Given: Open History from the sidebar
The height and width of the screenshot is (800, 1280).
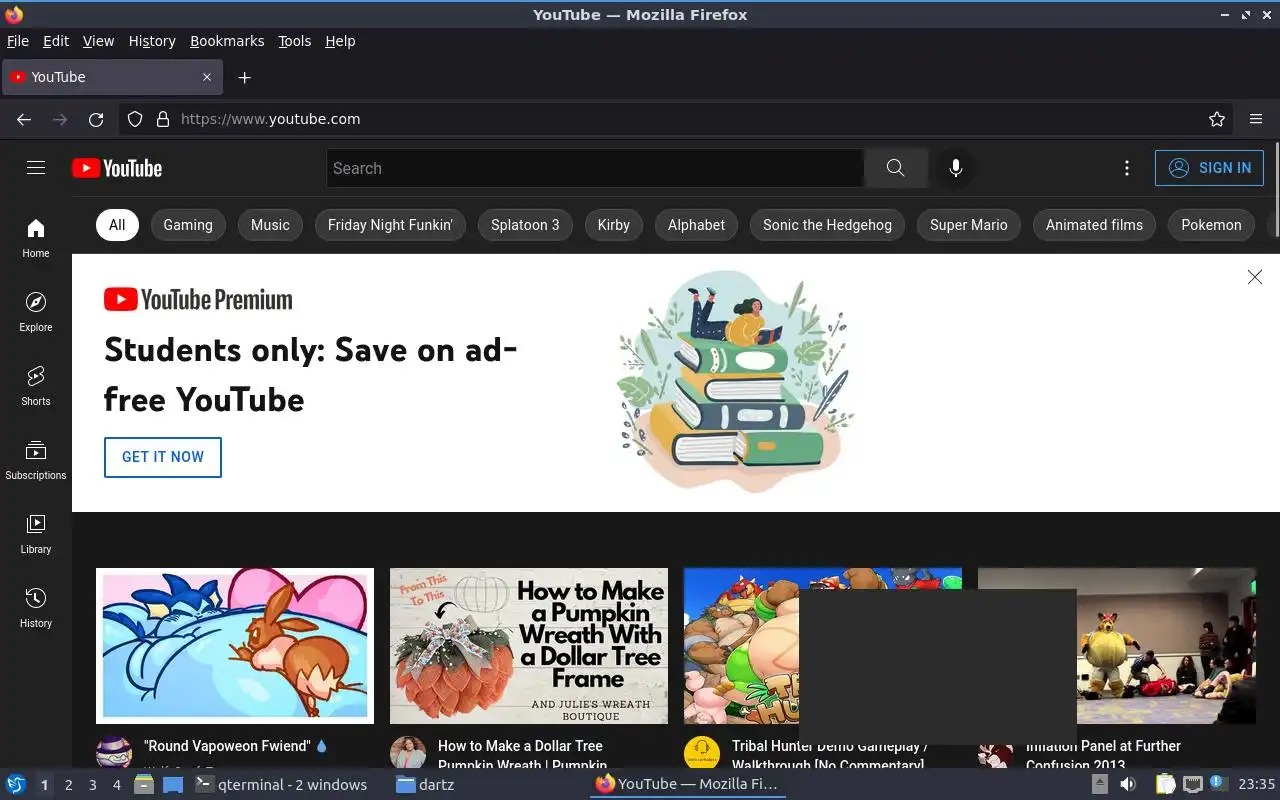Looking at the screenshot, I should click(36, 608).
